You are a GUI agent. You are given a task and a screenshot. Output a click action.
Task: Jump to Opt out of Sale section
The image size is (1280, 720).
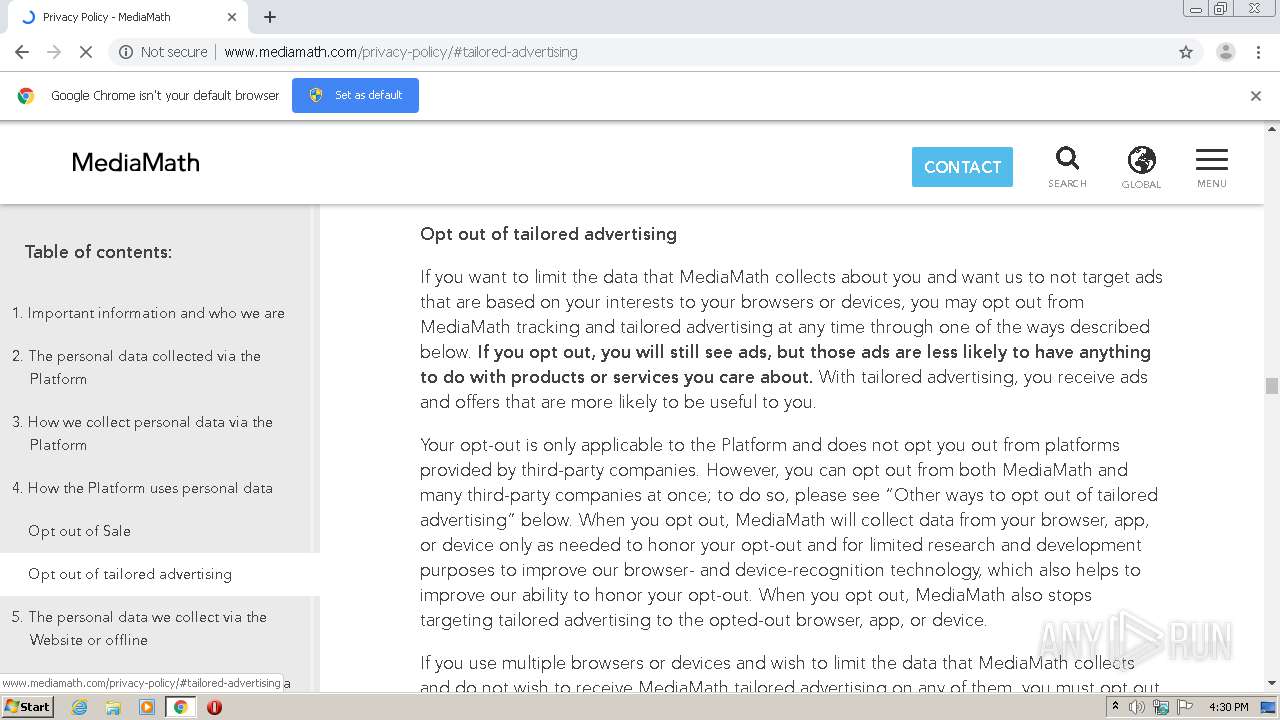pos(80,531)
